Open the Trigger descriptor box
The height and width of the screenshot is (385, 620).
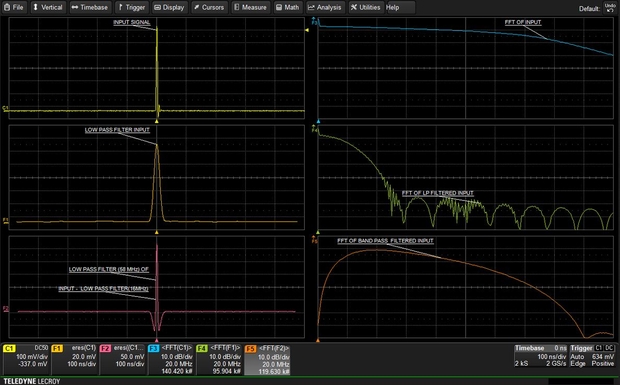coord(592,356)
